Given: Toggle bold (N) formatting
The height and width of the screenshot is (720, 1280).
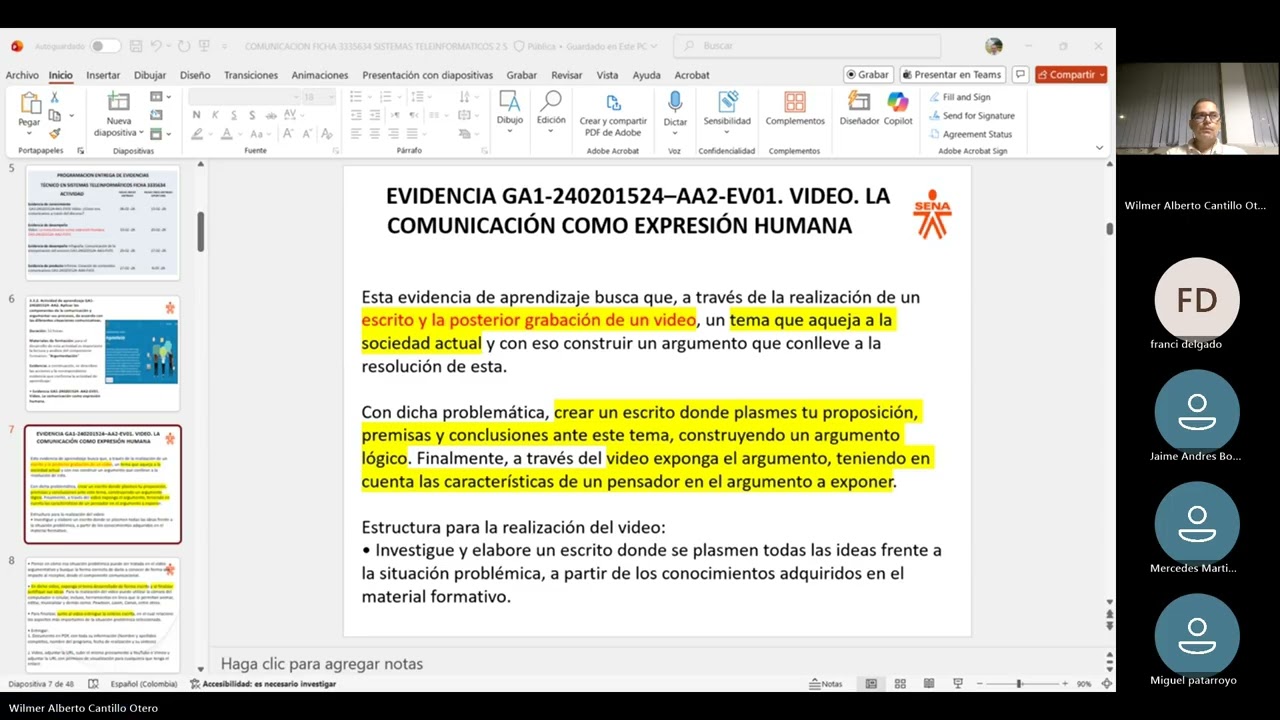Looking at the screenshot, I should click(196, 115).
